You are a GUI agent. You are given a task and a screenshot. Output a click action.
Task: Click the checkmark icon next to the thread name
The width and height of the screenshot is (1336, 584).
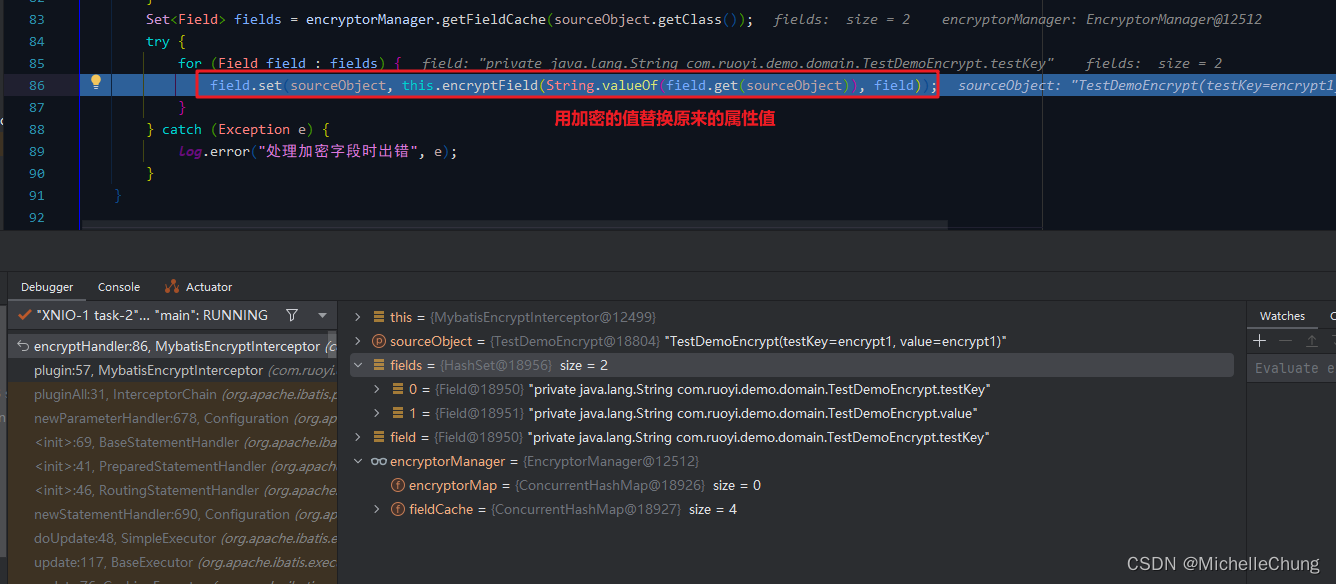[25, 315]
